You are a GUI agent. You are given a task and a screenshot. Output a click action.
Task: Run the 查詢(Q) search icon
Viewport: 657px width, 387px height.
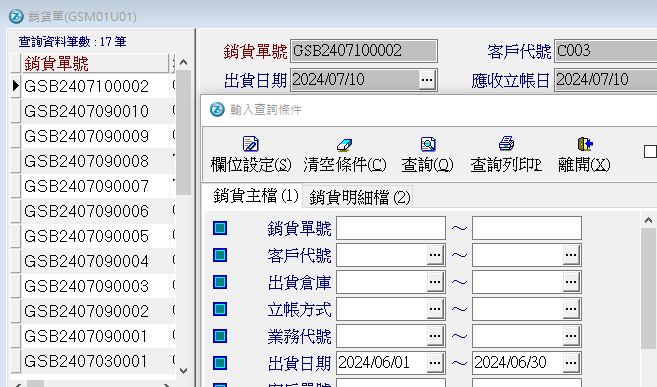point(428,144)
